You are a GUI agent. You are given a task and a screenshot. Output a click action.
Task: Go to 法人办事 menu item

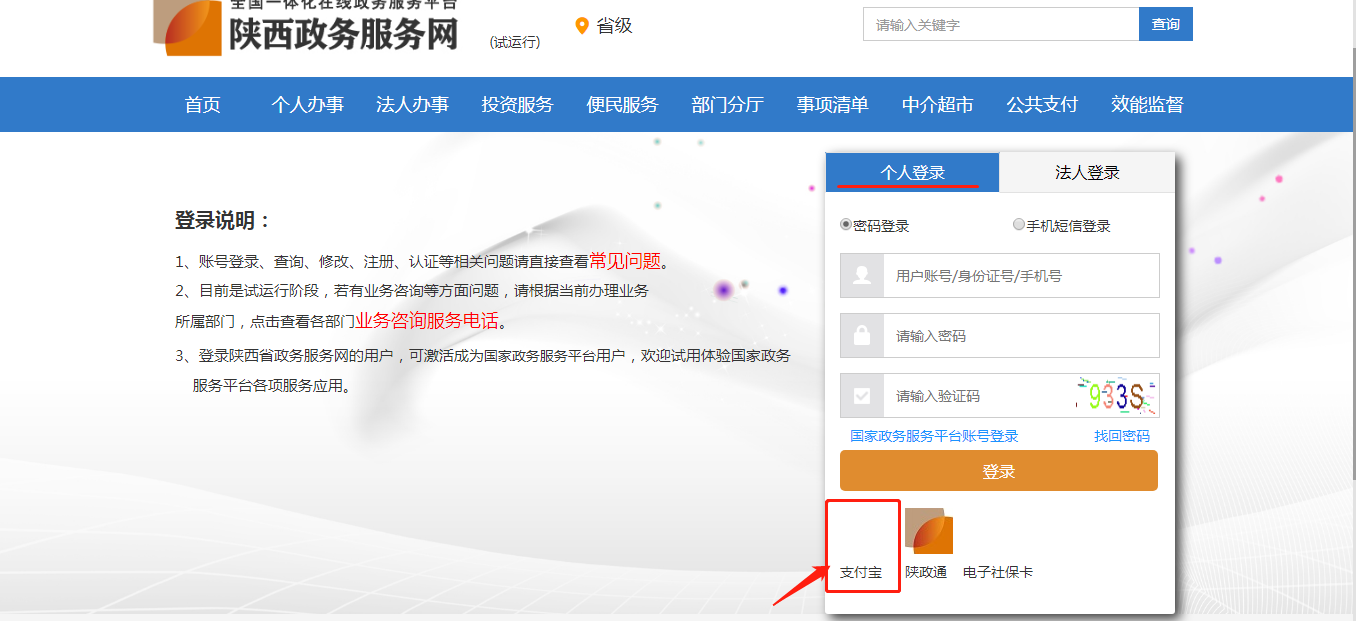point(412,105)
